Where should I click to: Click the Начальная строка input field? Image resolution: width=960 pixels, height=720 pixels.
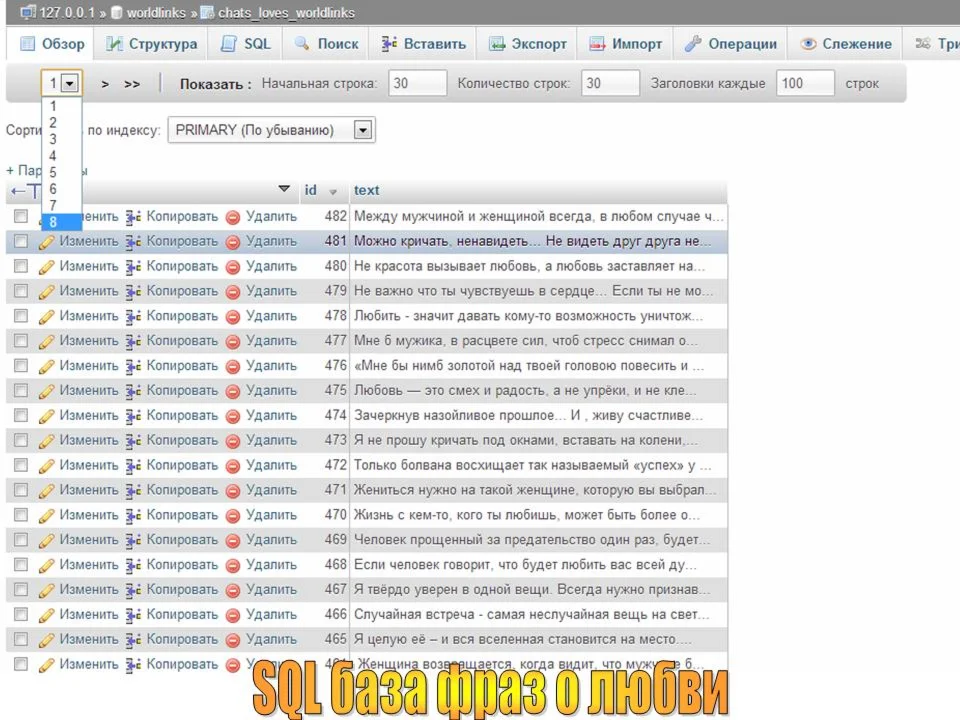[418, 83]
